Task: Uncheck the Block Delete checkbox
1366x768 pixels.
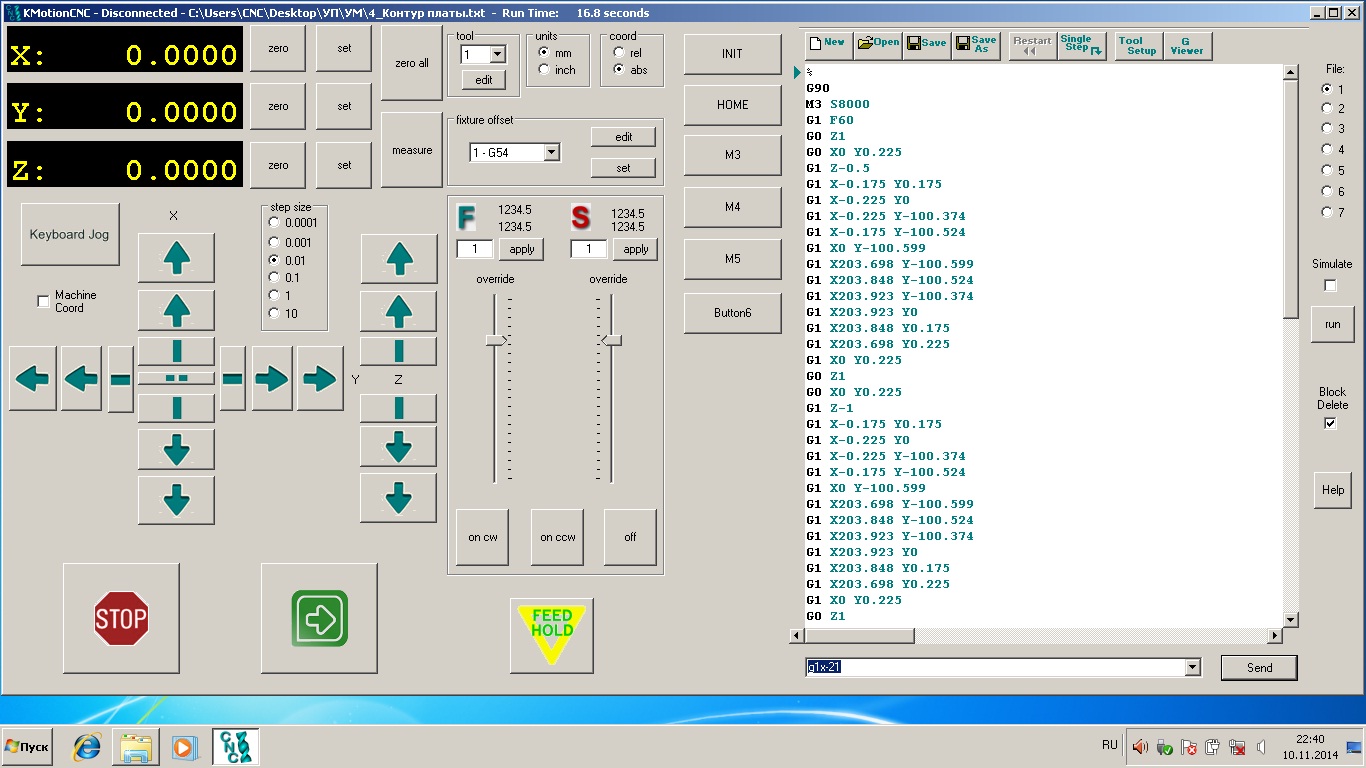Action: pos(1330,423)
